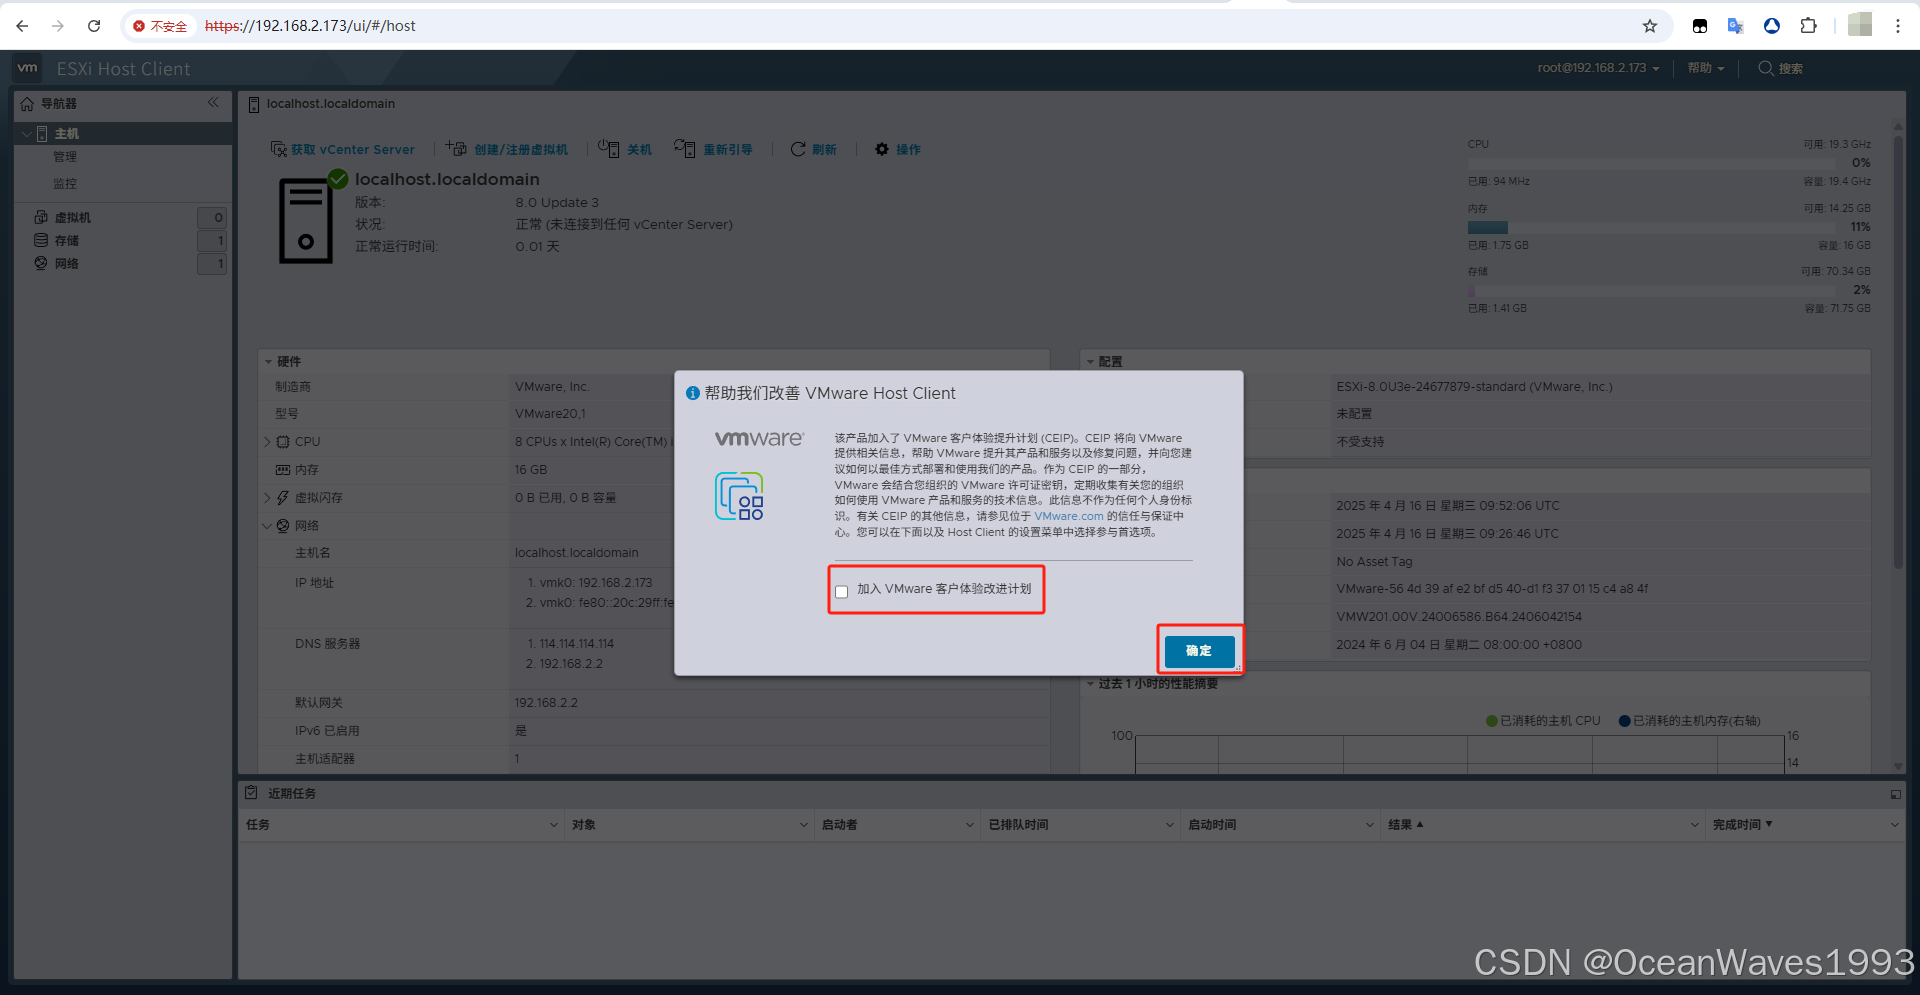Click the browser profile avatar

(1860, 25)
